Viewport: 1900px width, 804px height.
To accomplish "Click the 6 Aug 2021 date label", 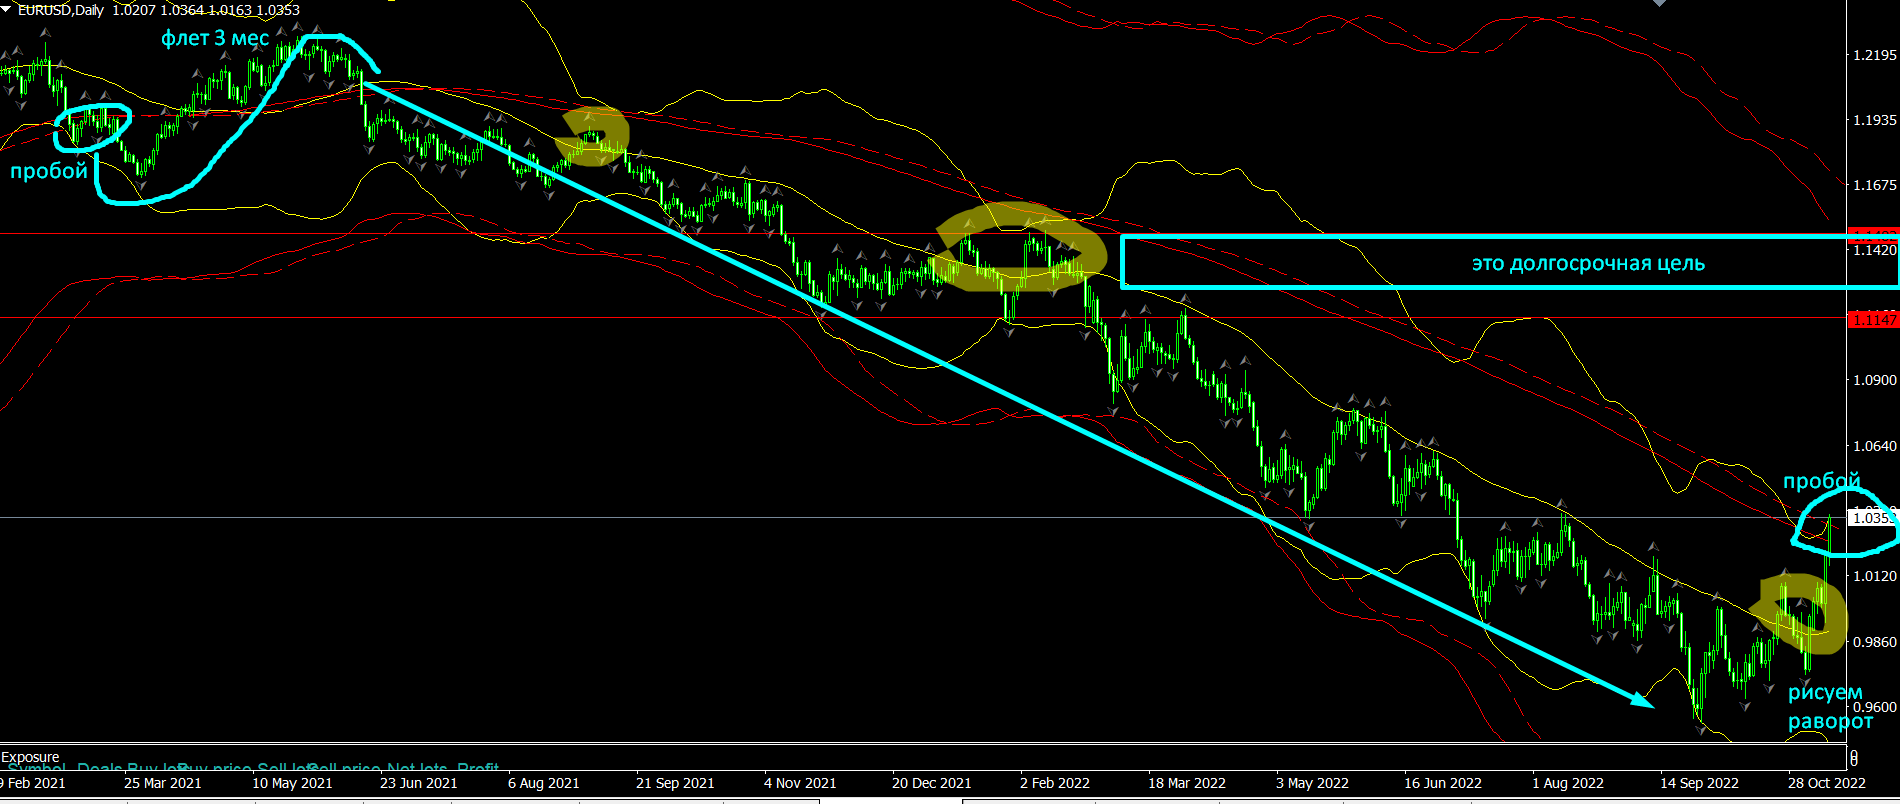I will (544, 783).
